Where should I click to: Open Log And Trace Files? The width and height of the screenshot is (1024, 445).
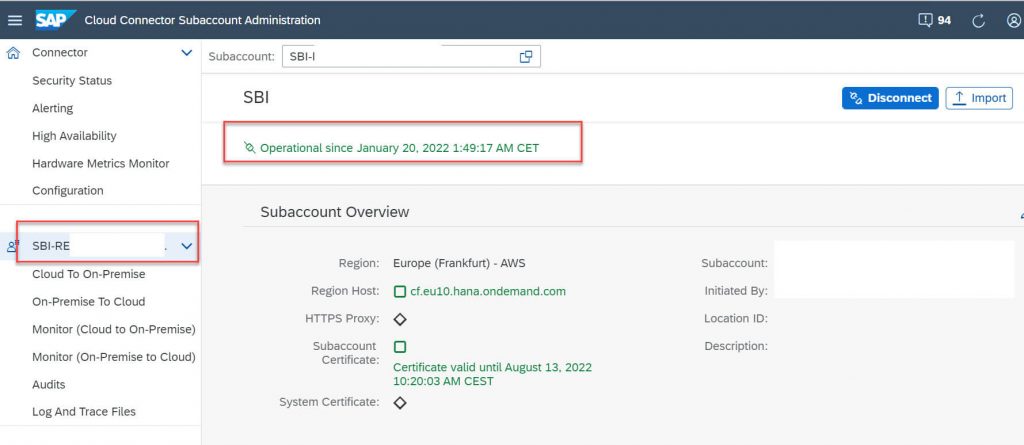point(84,412)
